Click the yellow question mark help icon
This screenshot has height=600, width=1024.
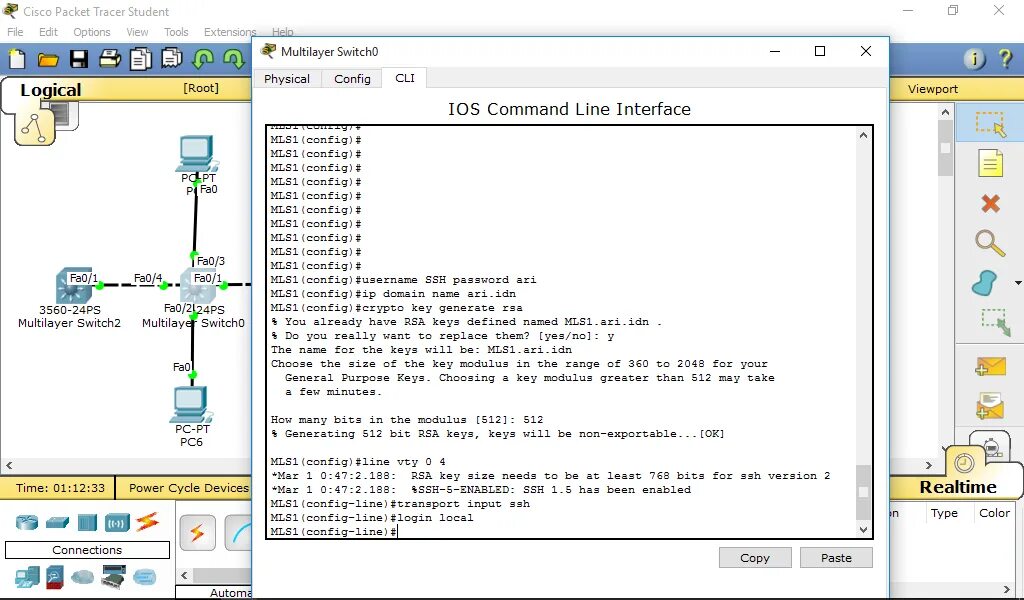[x=1005, y=59]
